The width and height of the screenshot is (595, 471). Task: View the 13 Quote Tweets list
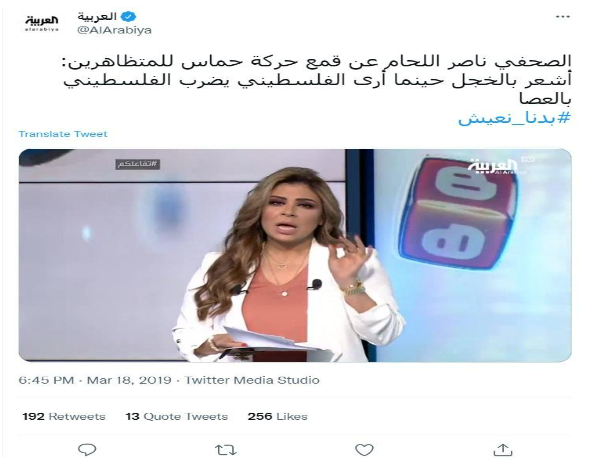[176, 416]
